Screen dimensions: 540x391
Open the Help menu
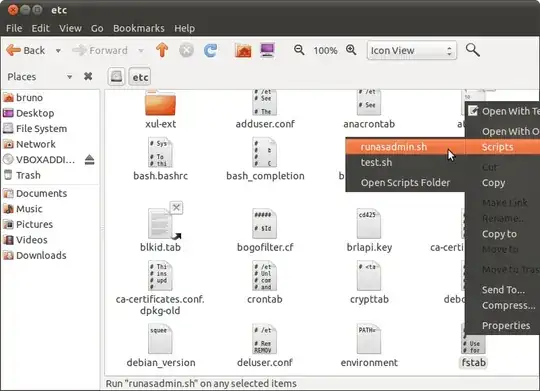(x=185, y=28)
